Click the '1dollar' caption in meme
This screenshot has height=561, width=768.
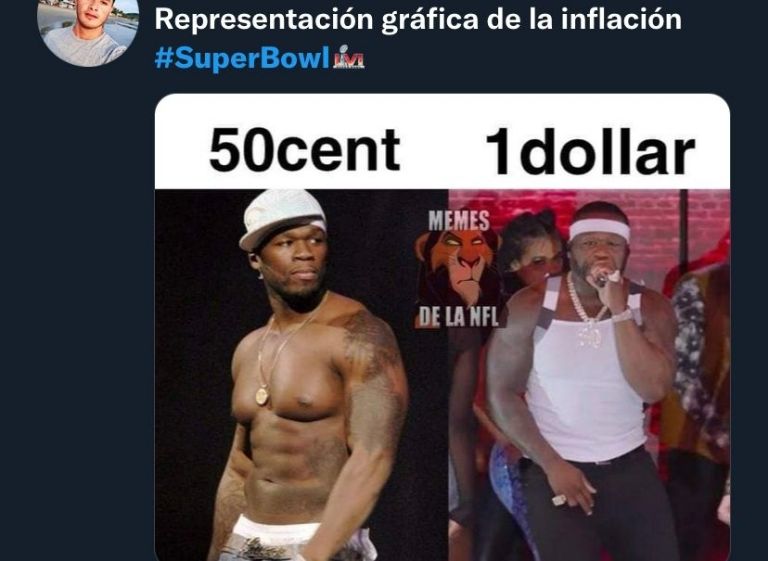click(x=590, y=151)
